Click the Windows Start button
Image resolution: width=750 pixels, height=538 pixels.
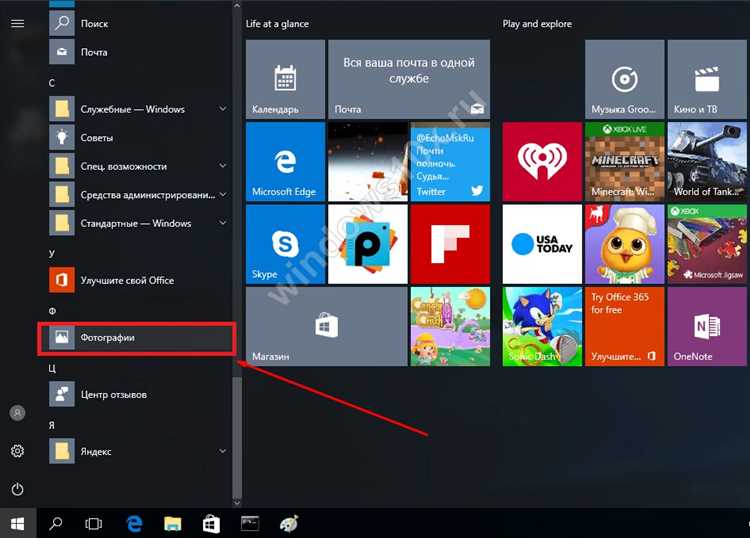[18, 524]
